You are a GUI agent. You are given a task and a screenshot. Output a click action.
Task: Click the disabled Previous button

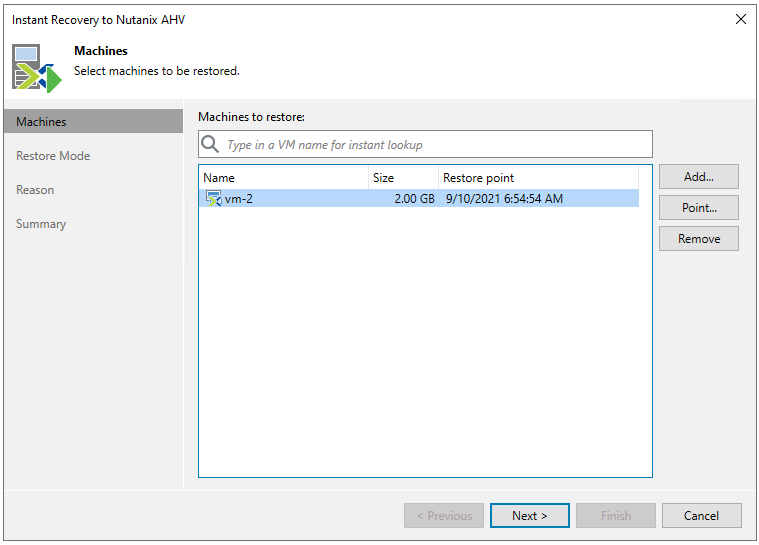[x=444, y=515]
